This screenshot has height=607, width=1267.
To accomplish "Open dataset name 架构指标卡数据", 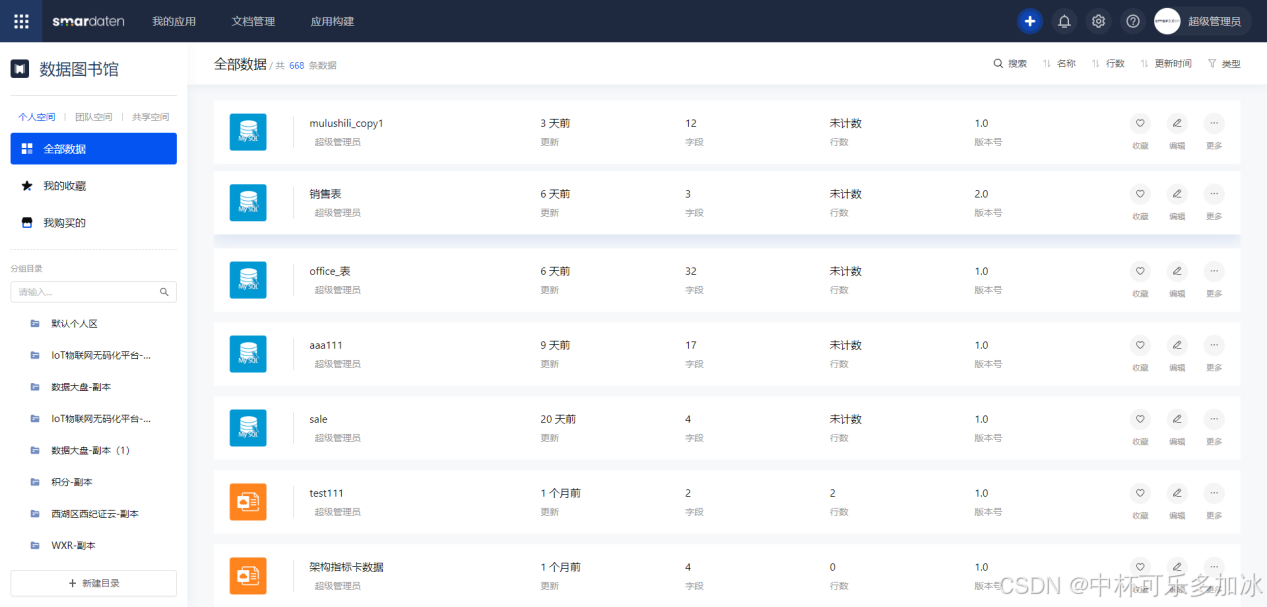I will 347,567.
